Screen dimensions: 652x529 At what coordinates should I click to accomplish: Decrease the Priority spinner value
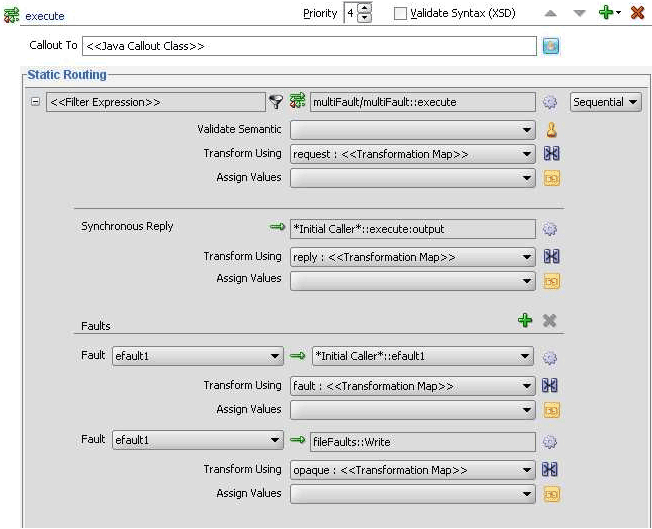tap(365, 17)
